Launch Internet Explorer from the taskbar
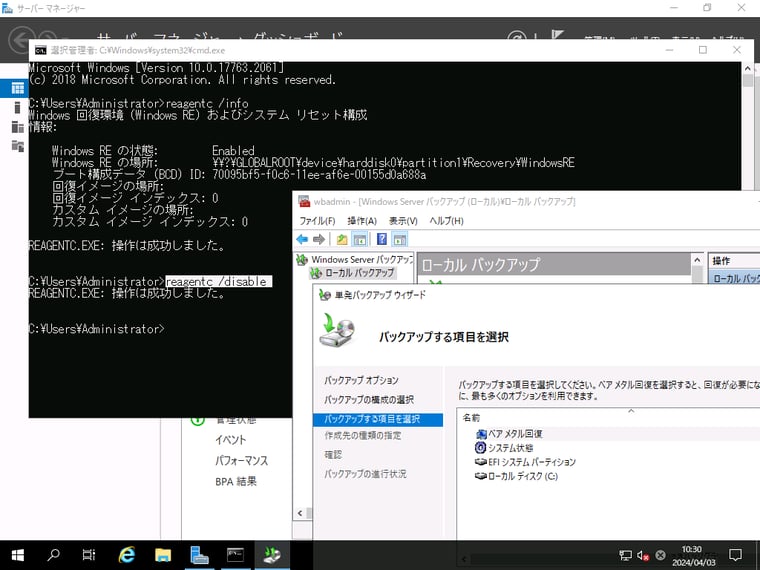Viewport: 760px width, 570px height. pos(127,555)
